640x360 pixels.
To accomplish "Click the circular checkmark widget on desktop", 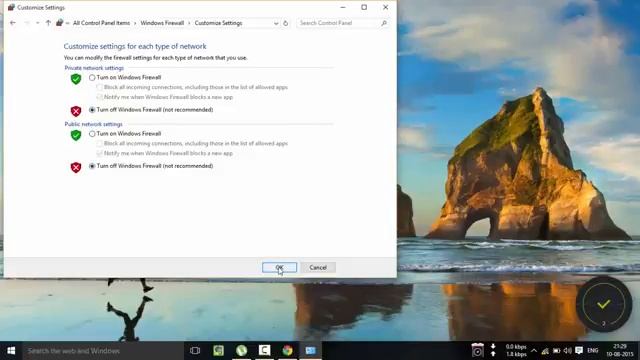I will [604, 304].
